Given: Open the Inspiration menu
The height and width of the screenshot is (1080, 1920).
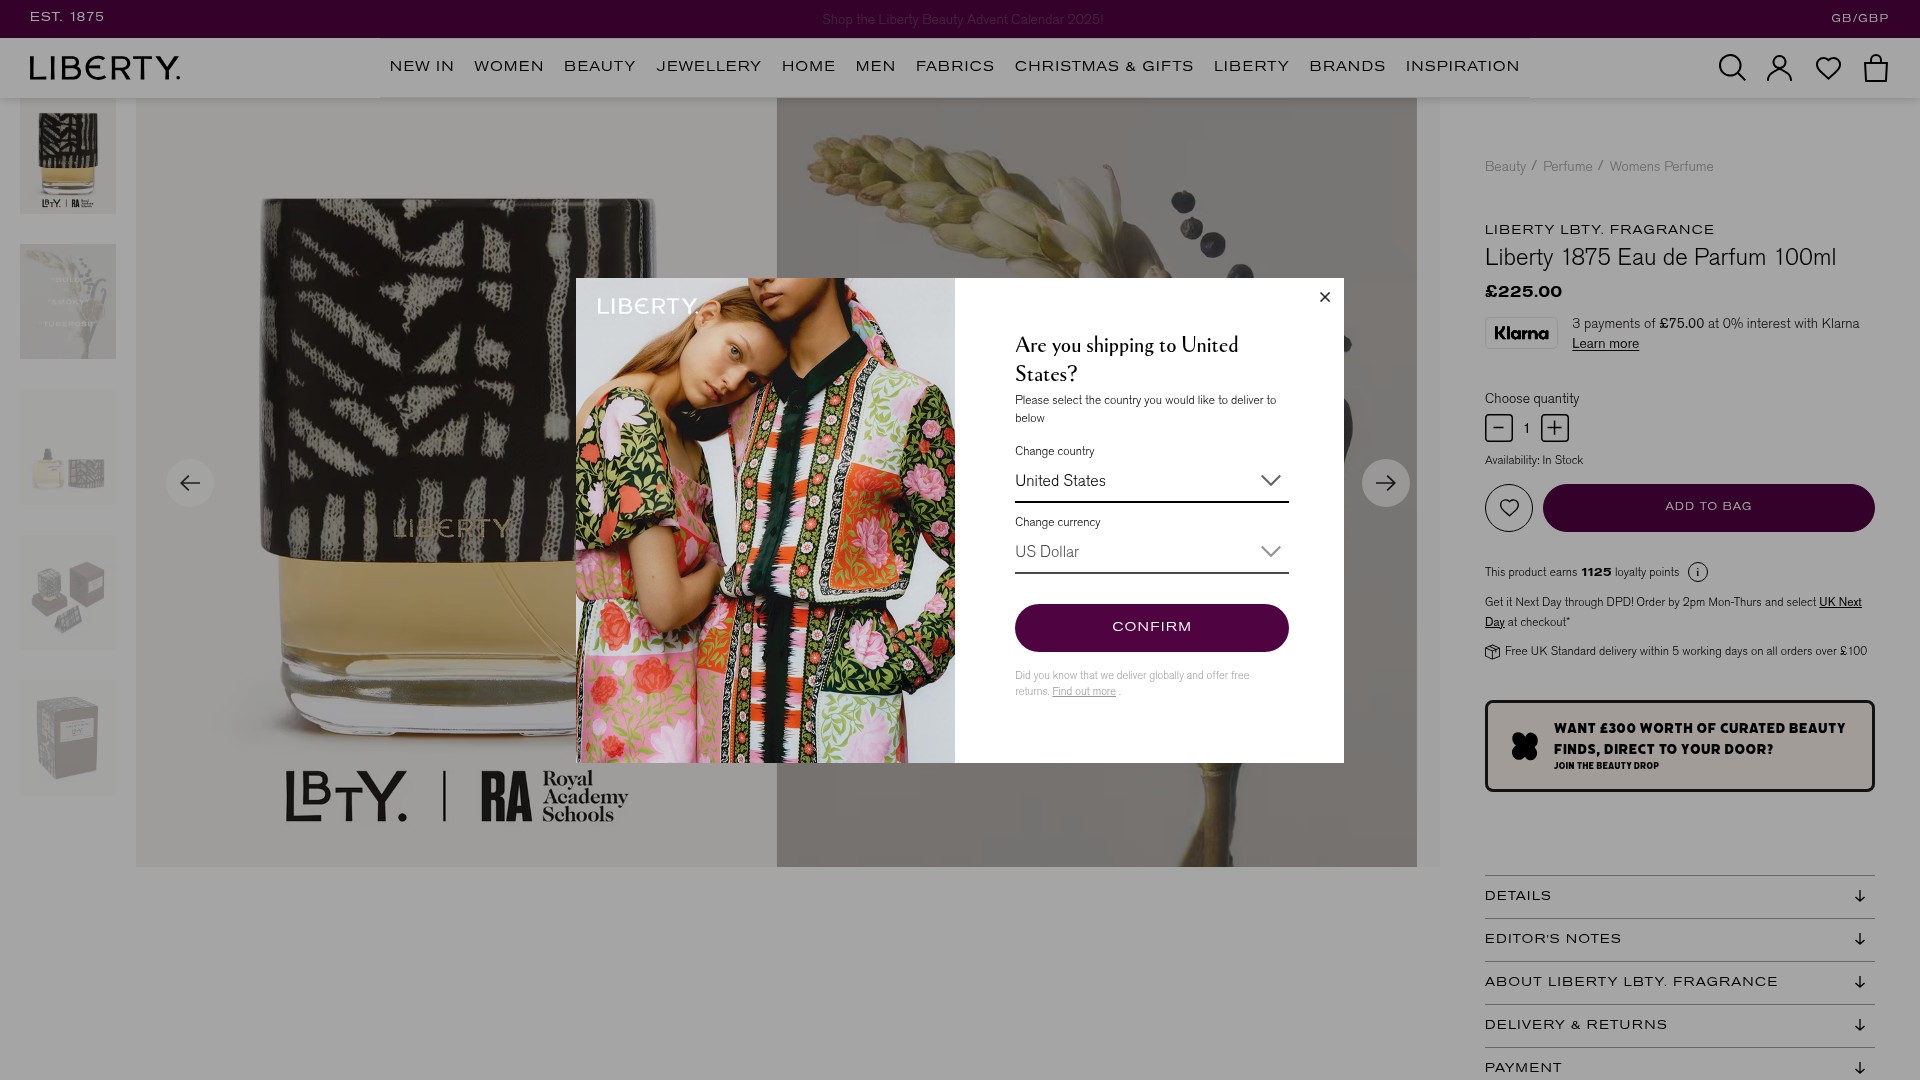Looking at the screenshot, I should pos(1462,67).
